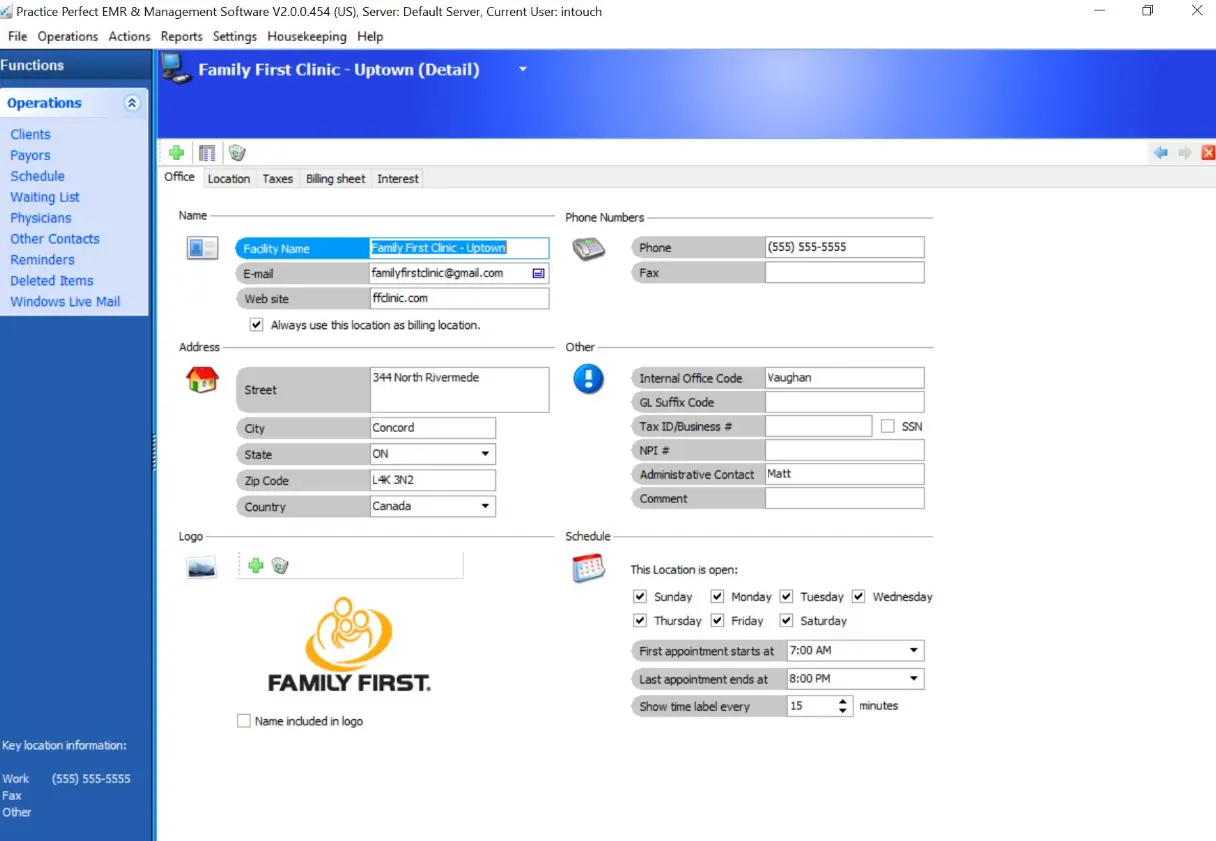Uncheck 'Always use this location as billing location'

(257, 324)
